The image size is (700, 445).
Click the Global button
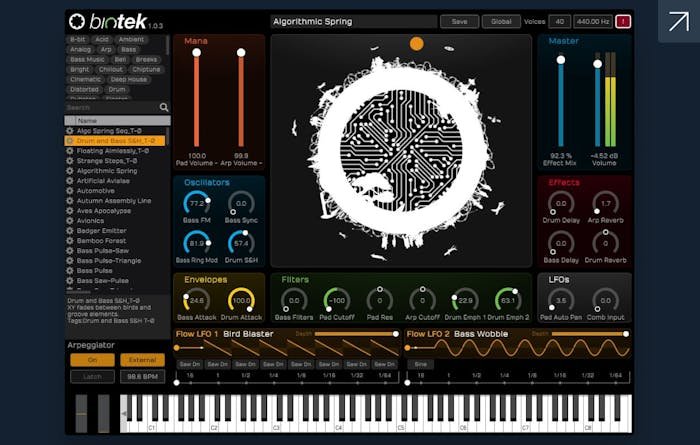[499, 21]
